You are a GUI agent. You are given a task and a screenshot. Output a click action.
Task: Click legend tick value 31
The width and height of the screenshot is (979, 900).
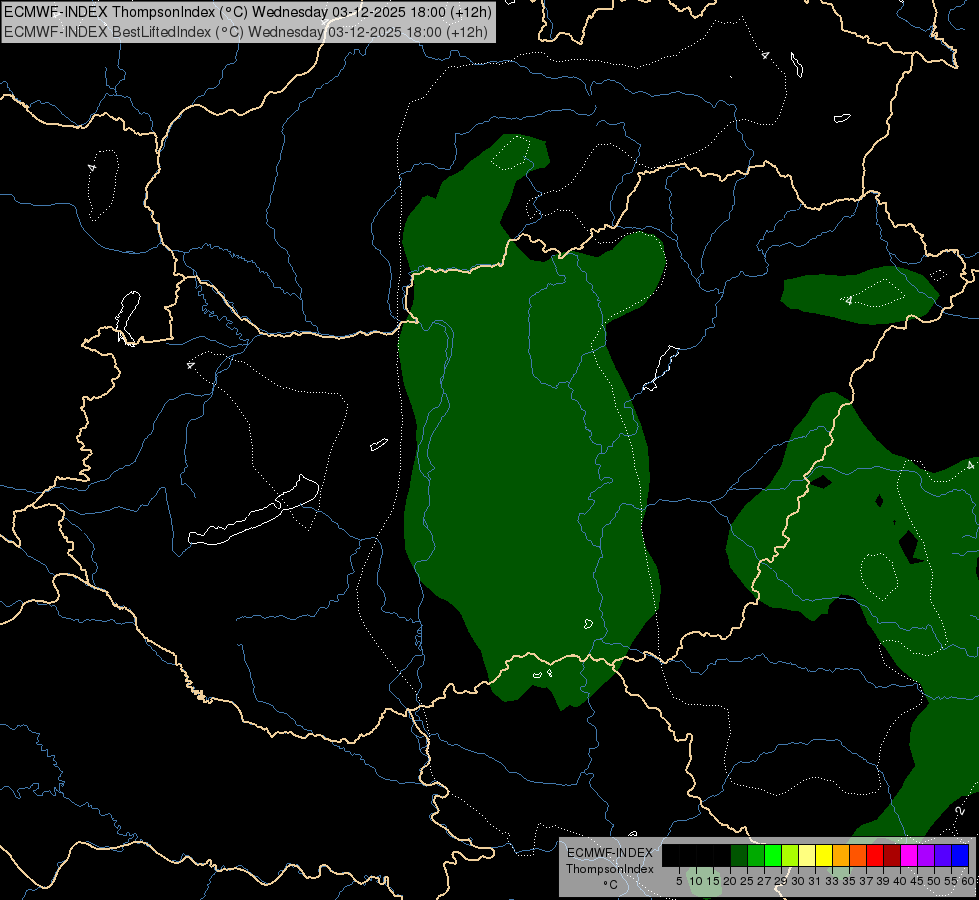[815, 881]
